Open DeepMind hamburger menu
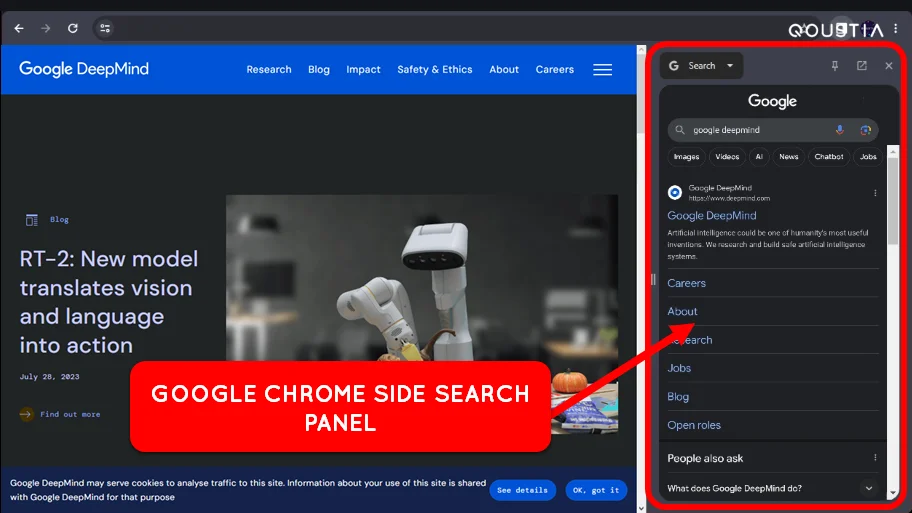 pyautogui.click(x=602, y=70)
